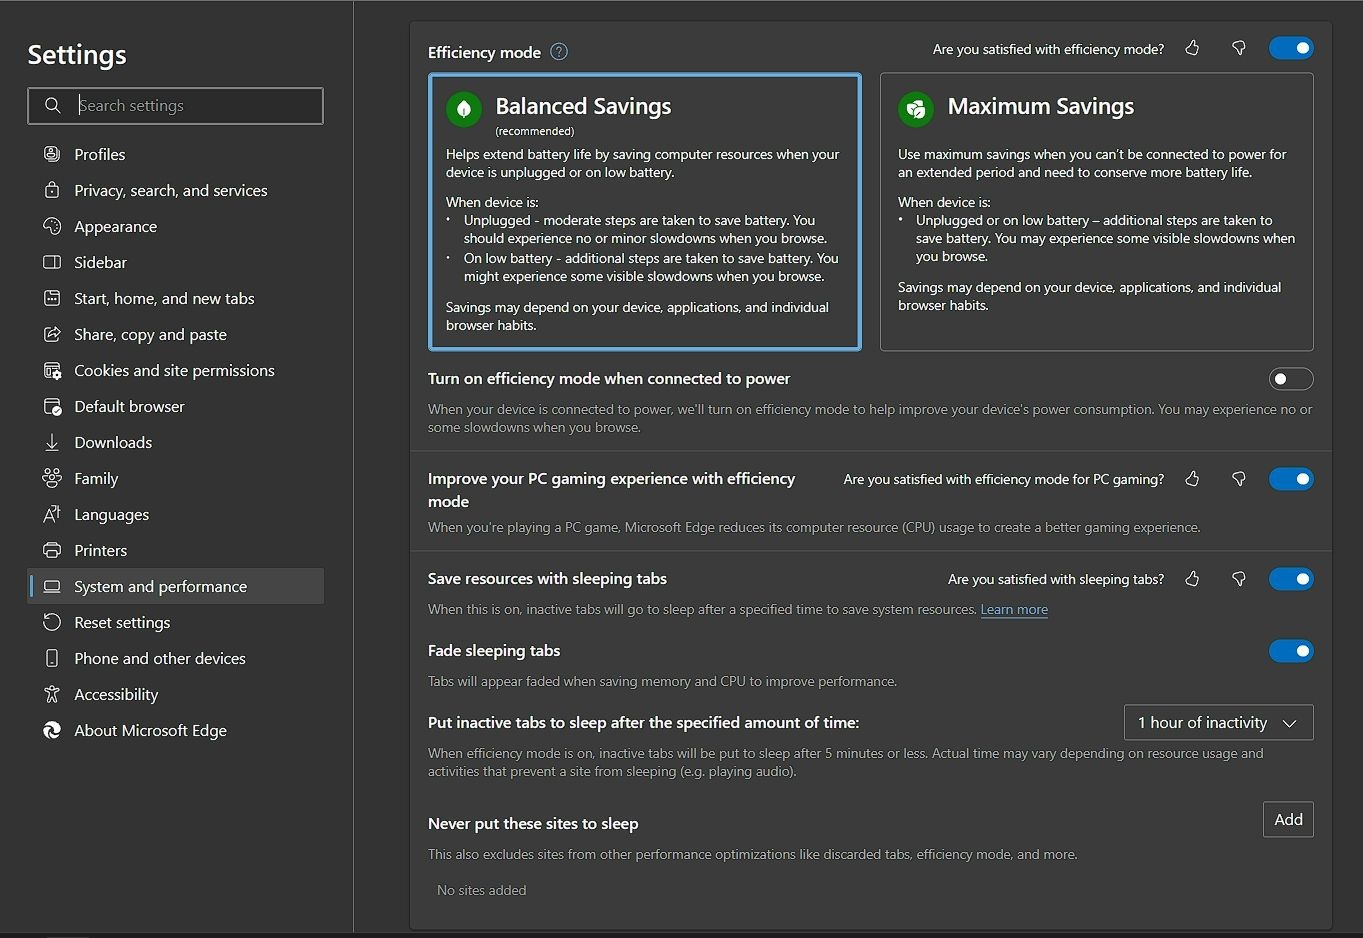
Task: Click the Settings heading
Action: coord(77,55)
